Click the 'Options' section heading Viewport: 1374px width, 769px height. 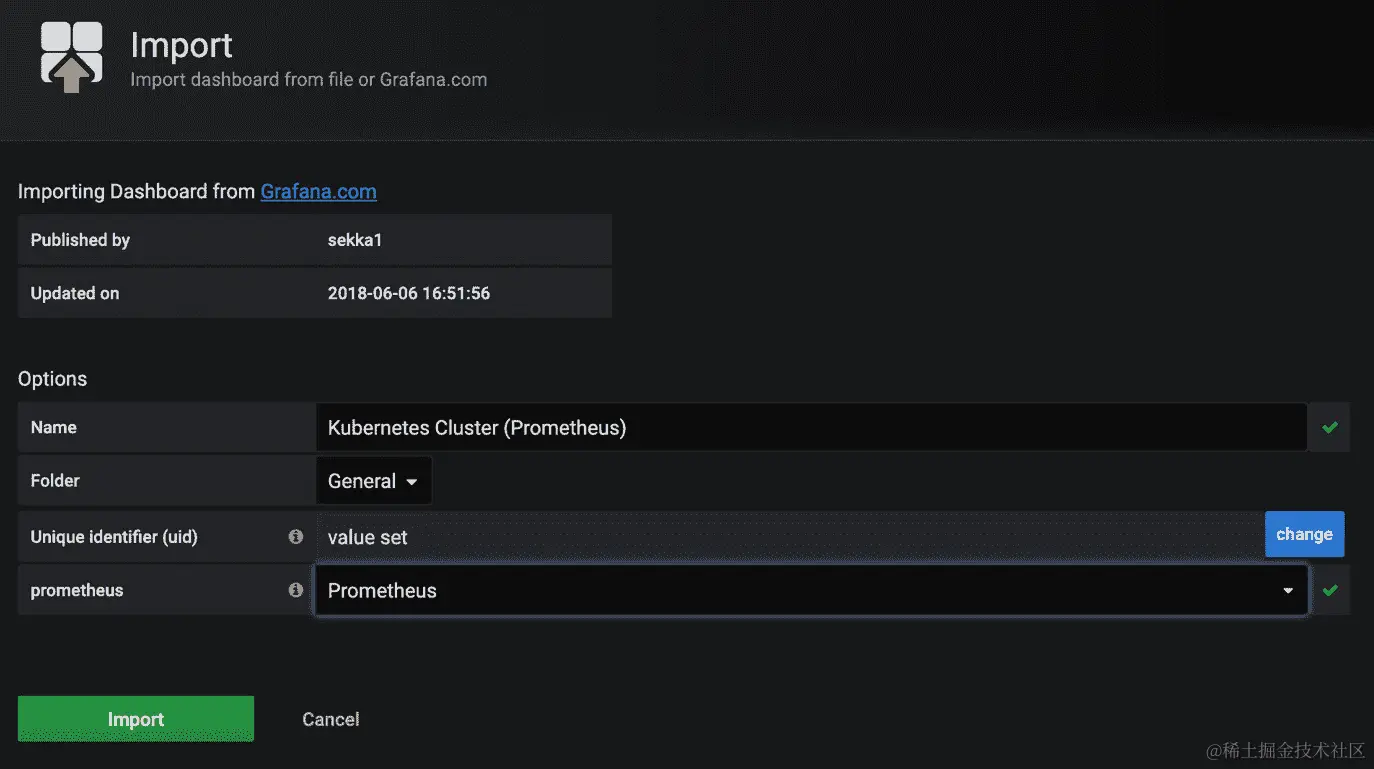(x=52, y=379)
